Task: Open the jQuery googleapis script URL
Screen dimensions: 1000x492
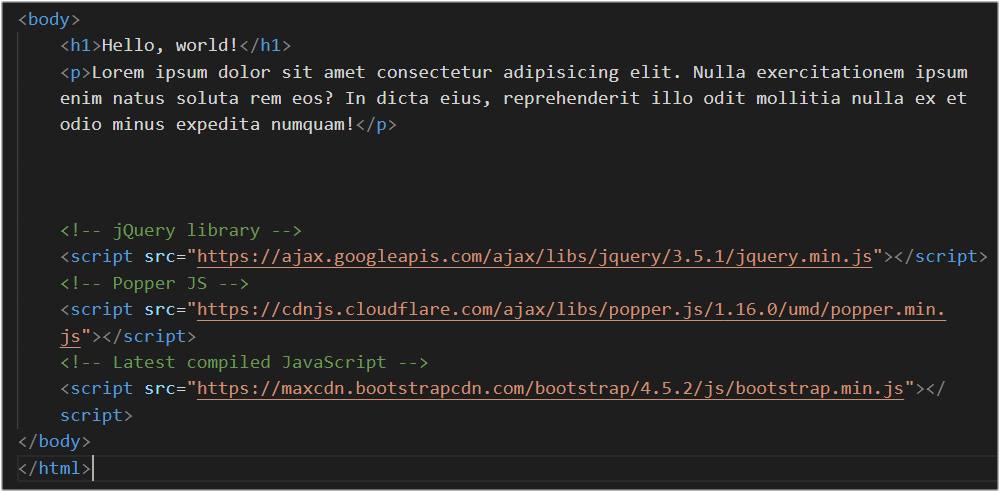Action: (x=535, y=257)
